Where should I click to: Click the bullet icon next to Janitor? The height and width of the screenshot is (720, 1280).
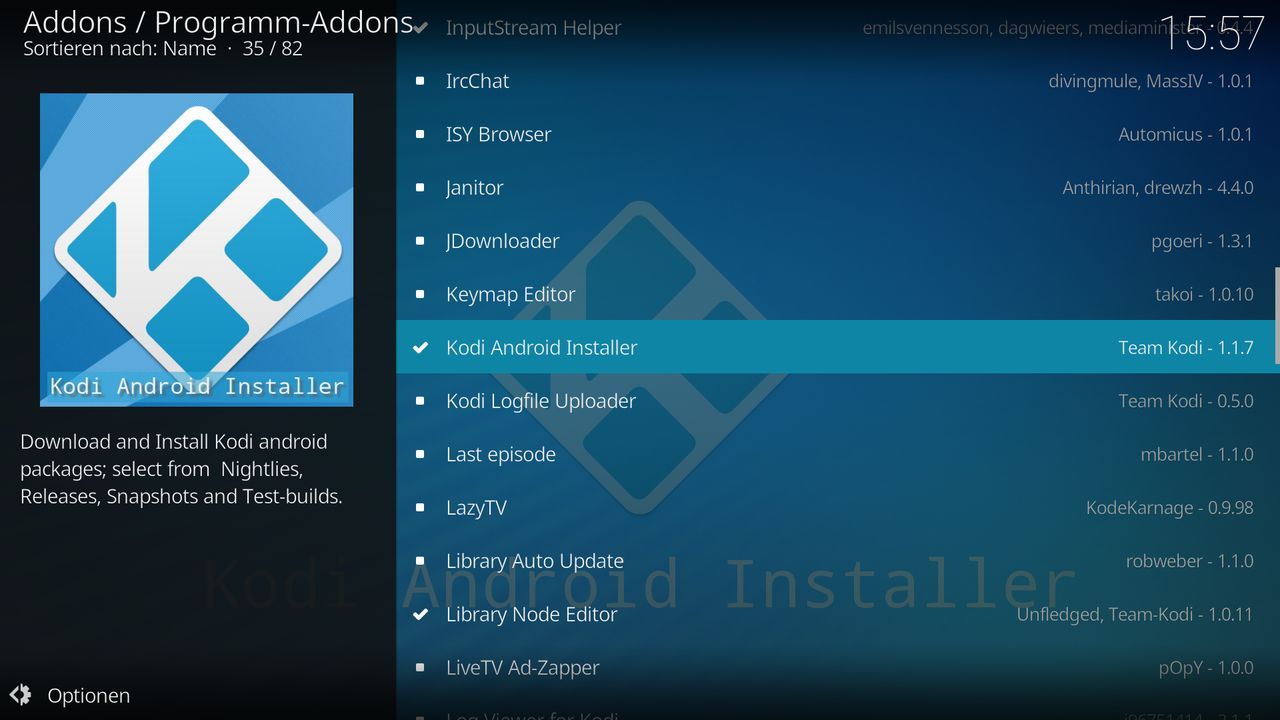click(x=420, y=187)
